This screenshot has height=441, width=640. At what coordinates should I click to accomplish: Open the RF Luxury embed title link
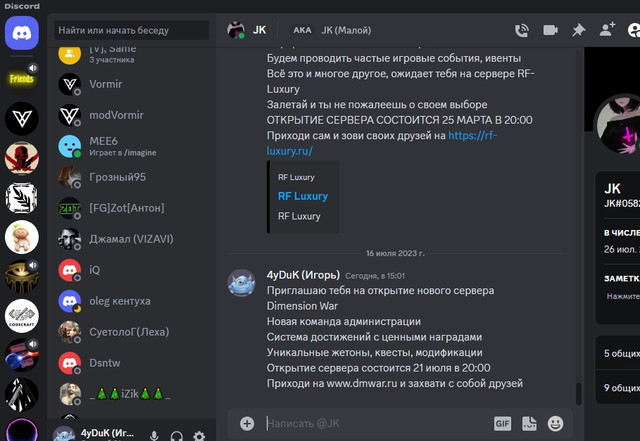pyautogui.click(x=303, y=196)
